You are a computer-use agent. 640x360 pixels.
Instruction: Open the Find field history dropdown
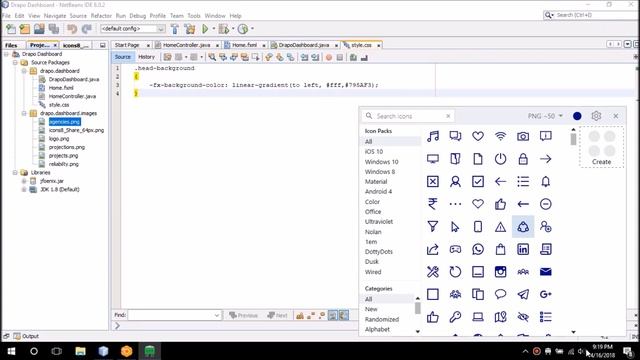pyautogui.click(x=217, y=315)
